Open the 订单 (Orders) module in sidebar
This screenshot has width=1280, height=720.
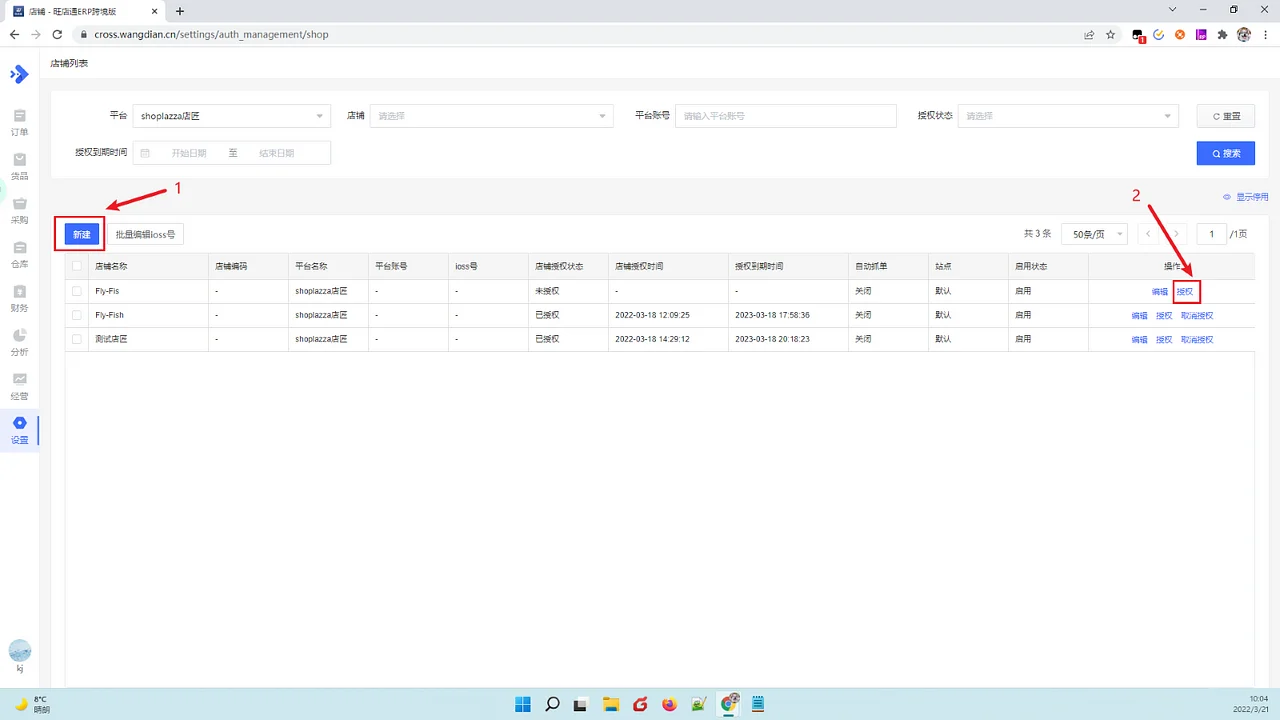(19, 122)
